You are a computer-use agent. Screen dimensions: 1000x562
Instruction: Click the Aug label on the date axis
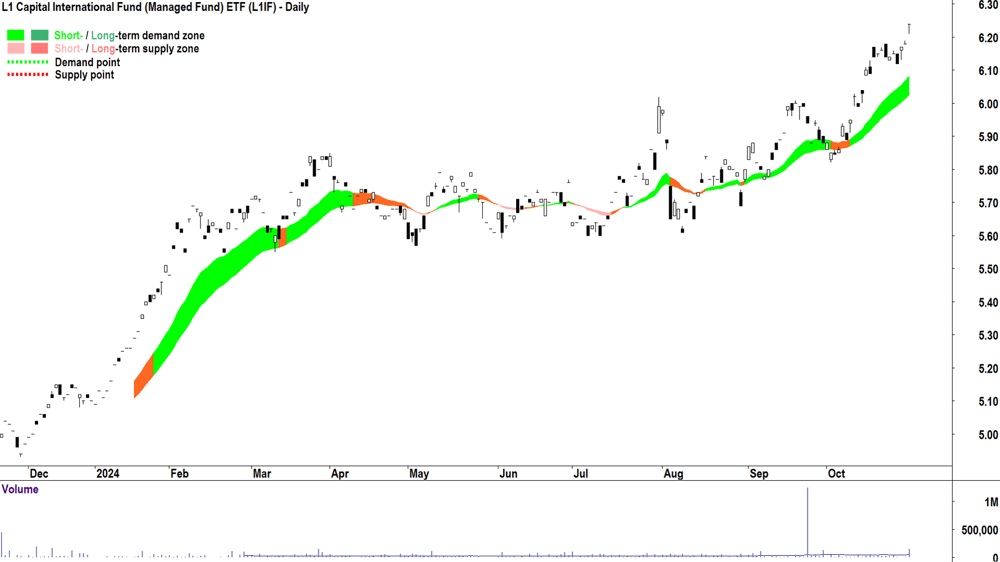673,474
